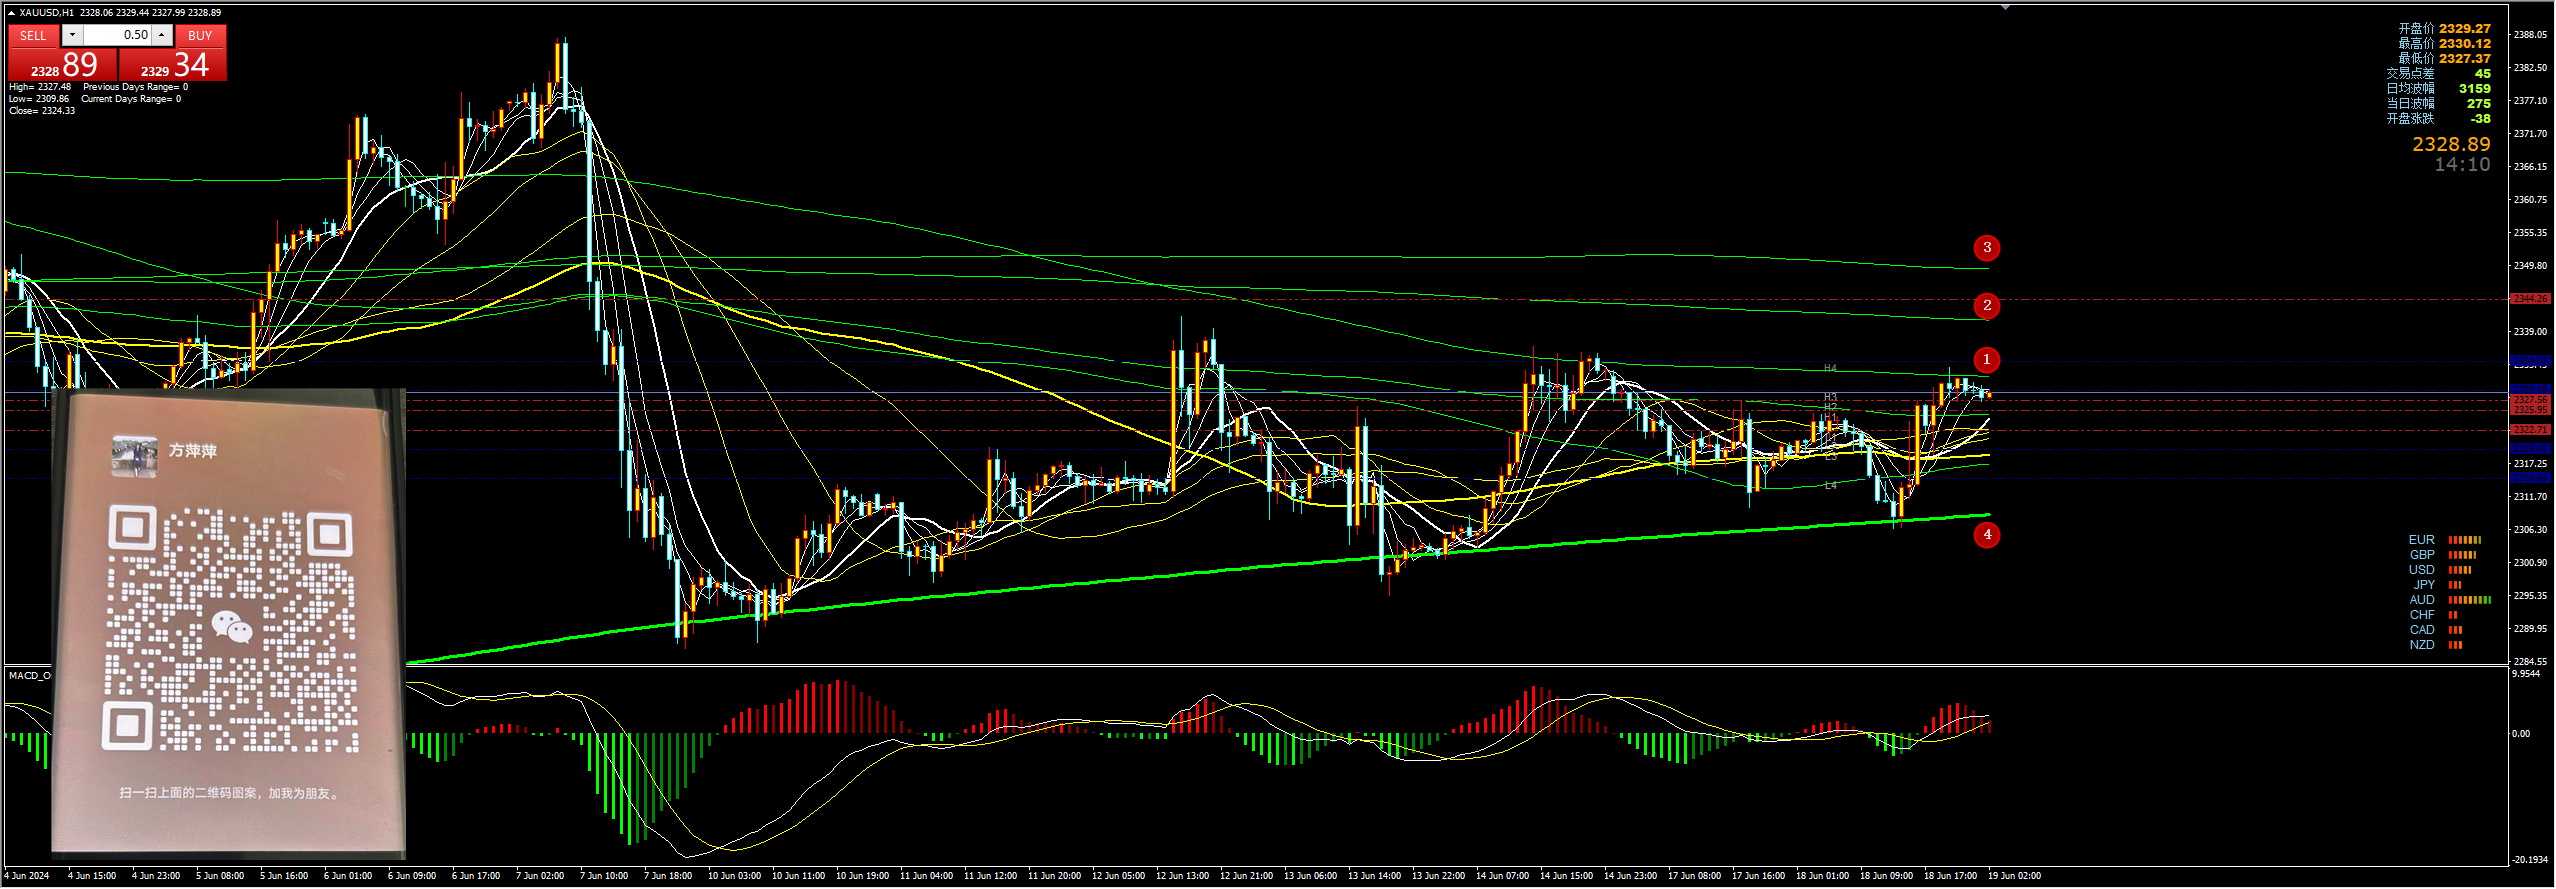
Task: Click the 日均波幅 value 3159
Action: [x=2474, y=89]
